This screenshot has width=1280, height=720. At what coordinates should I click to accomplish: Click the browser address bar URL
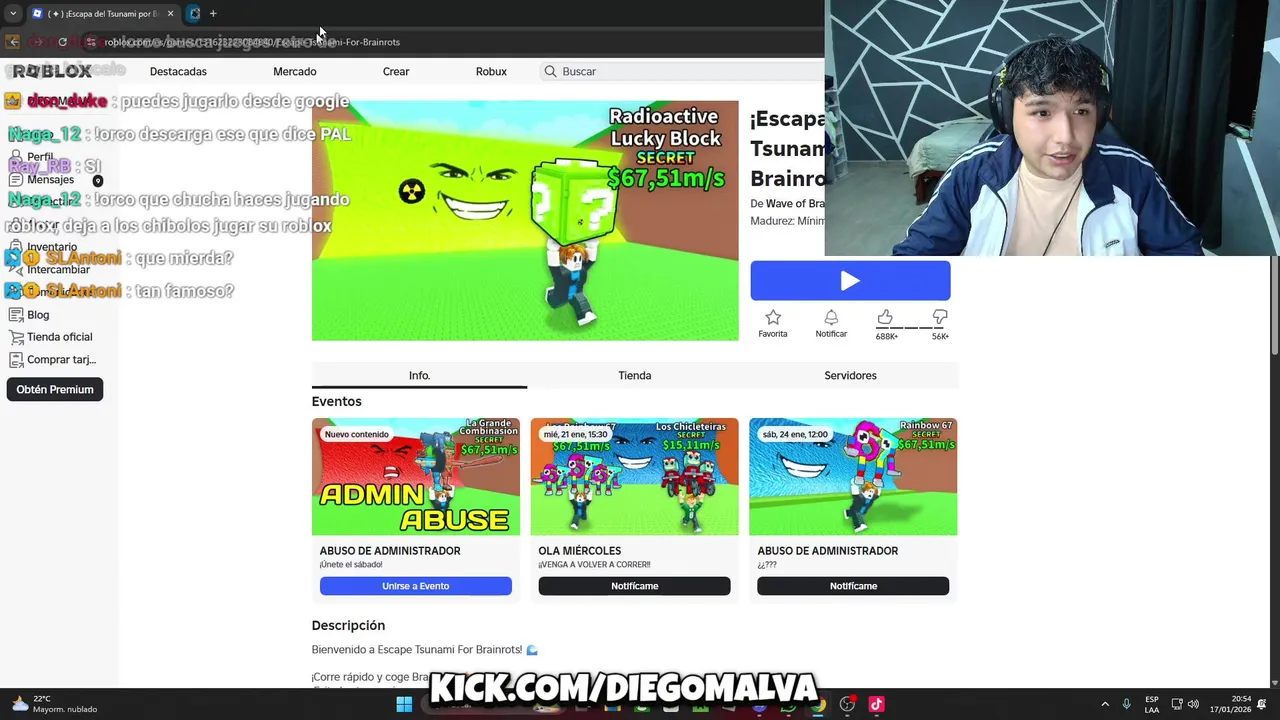point(252,42)
